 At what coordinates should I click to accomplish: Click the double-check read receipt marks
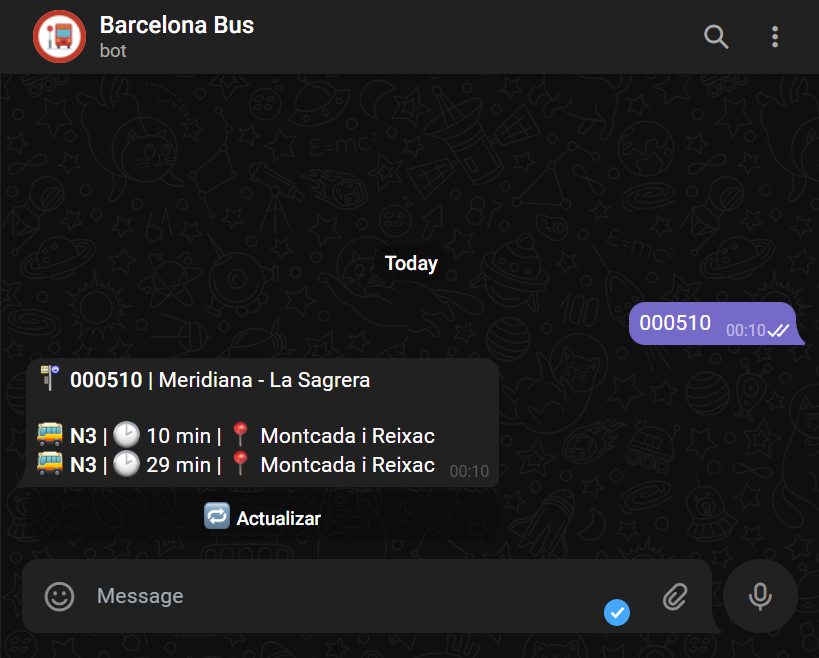click(x=779, y=330)
